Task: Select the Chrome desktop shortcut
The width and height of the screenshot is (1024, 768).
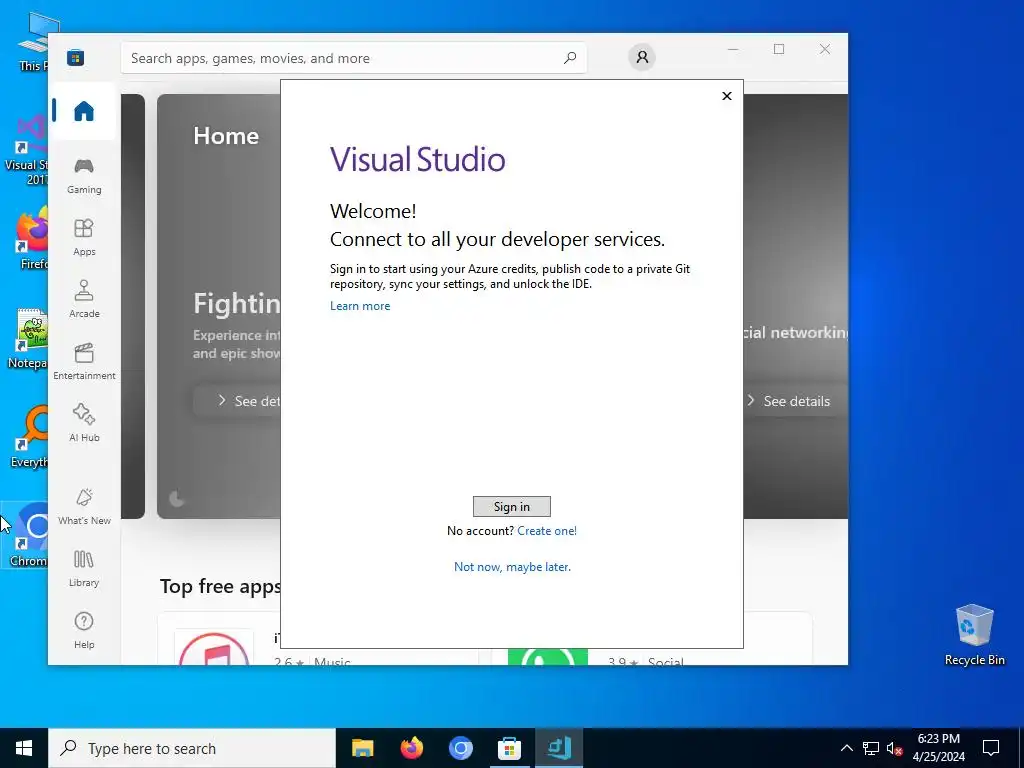Action: point(26,534)
